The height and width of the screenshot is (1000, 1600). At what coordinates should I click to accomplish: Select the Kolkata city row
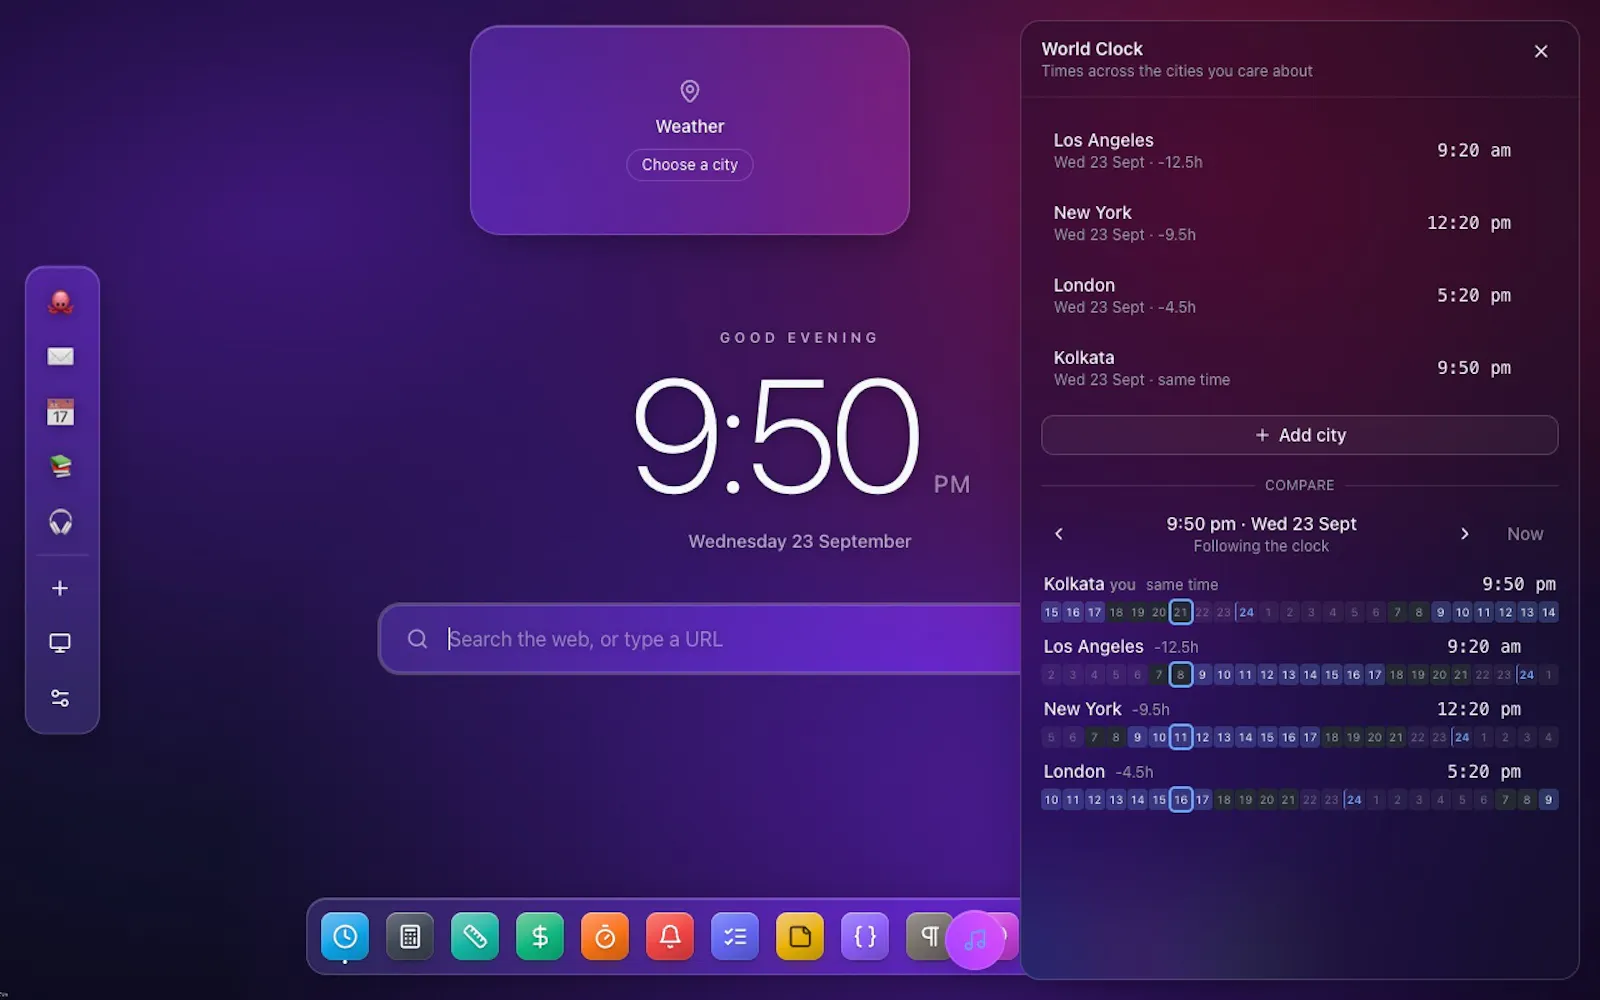[1300, 368]
